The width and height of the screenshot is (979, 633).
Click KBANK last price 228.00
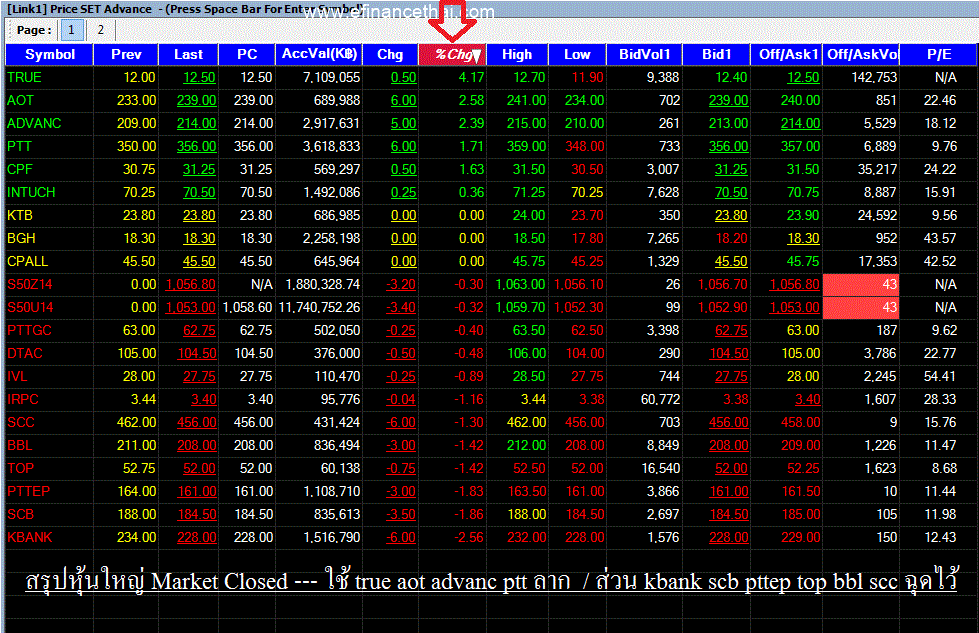tap(197, 537)
